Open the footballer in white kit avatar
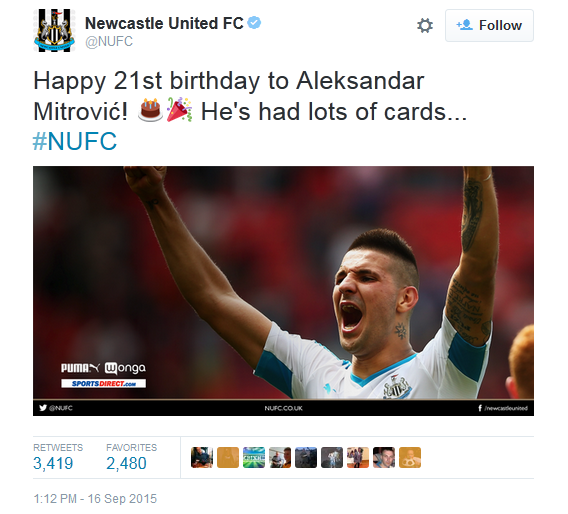This screenshot has height=514, width=568. 332,457
